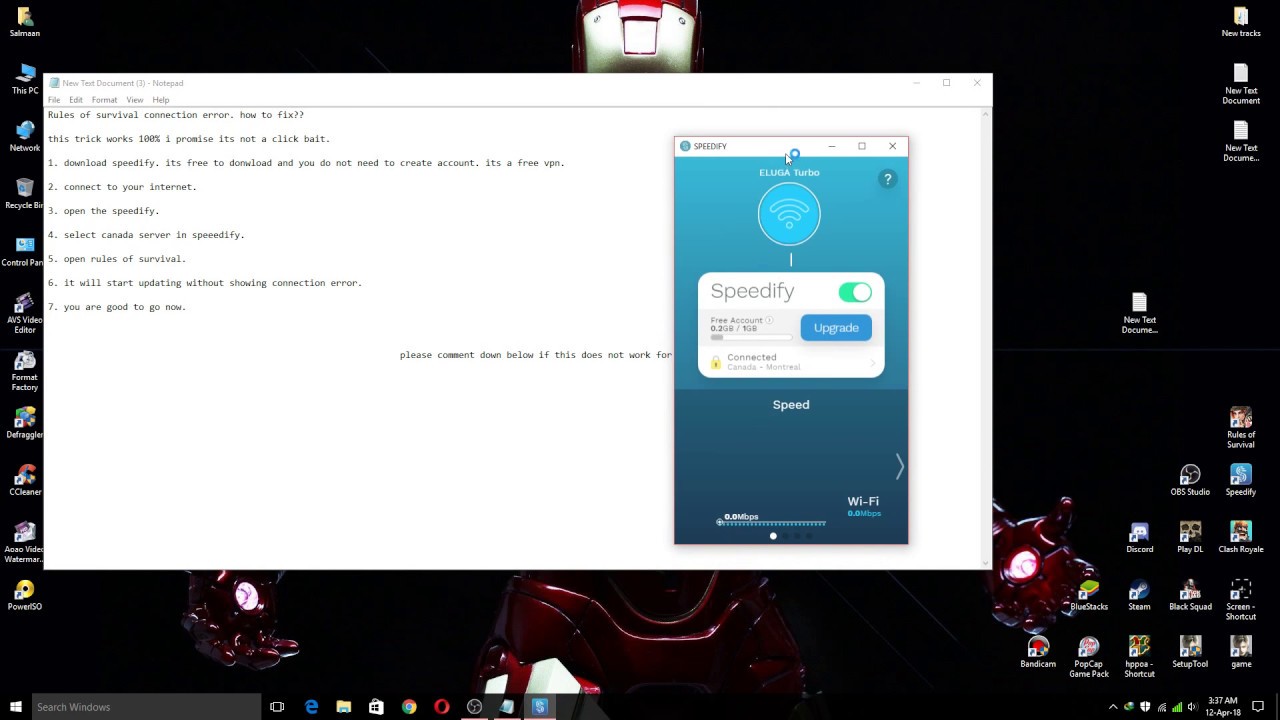This screenshot has width=1280, height=720.
Task: Click the Free Account info icon
Action: [769, 320]
